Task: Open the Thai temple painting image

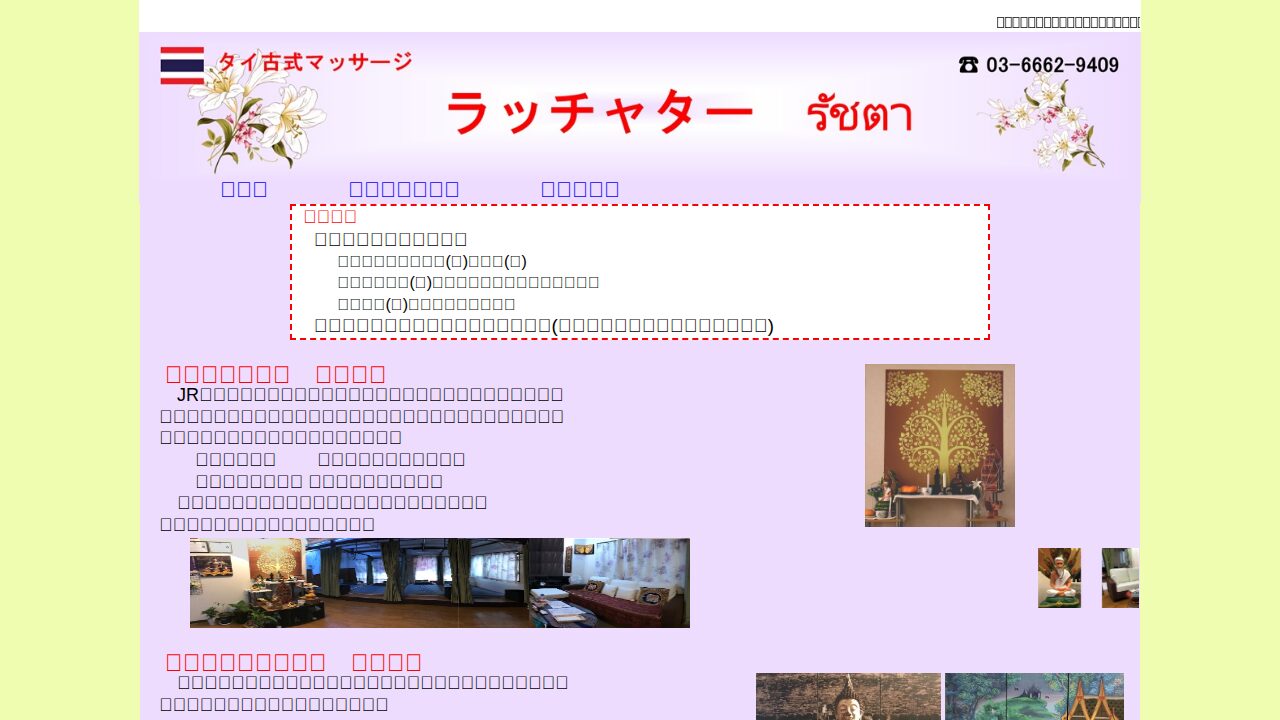Action: point(1034,696)
